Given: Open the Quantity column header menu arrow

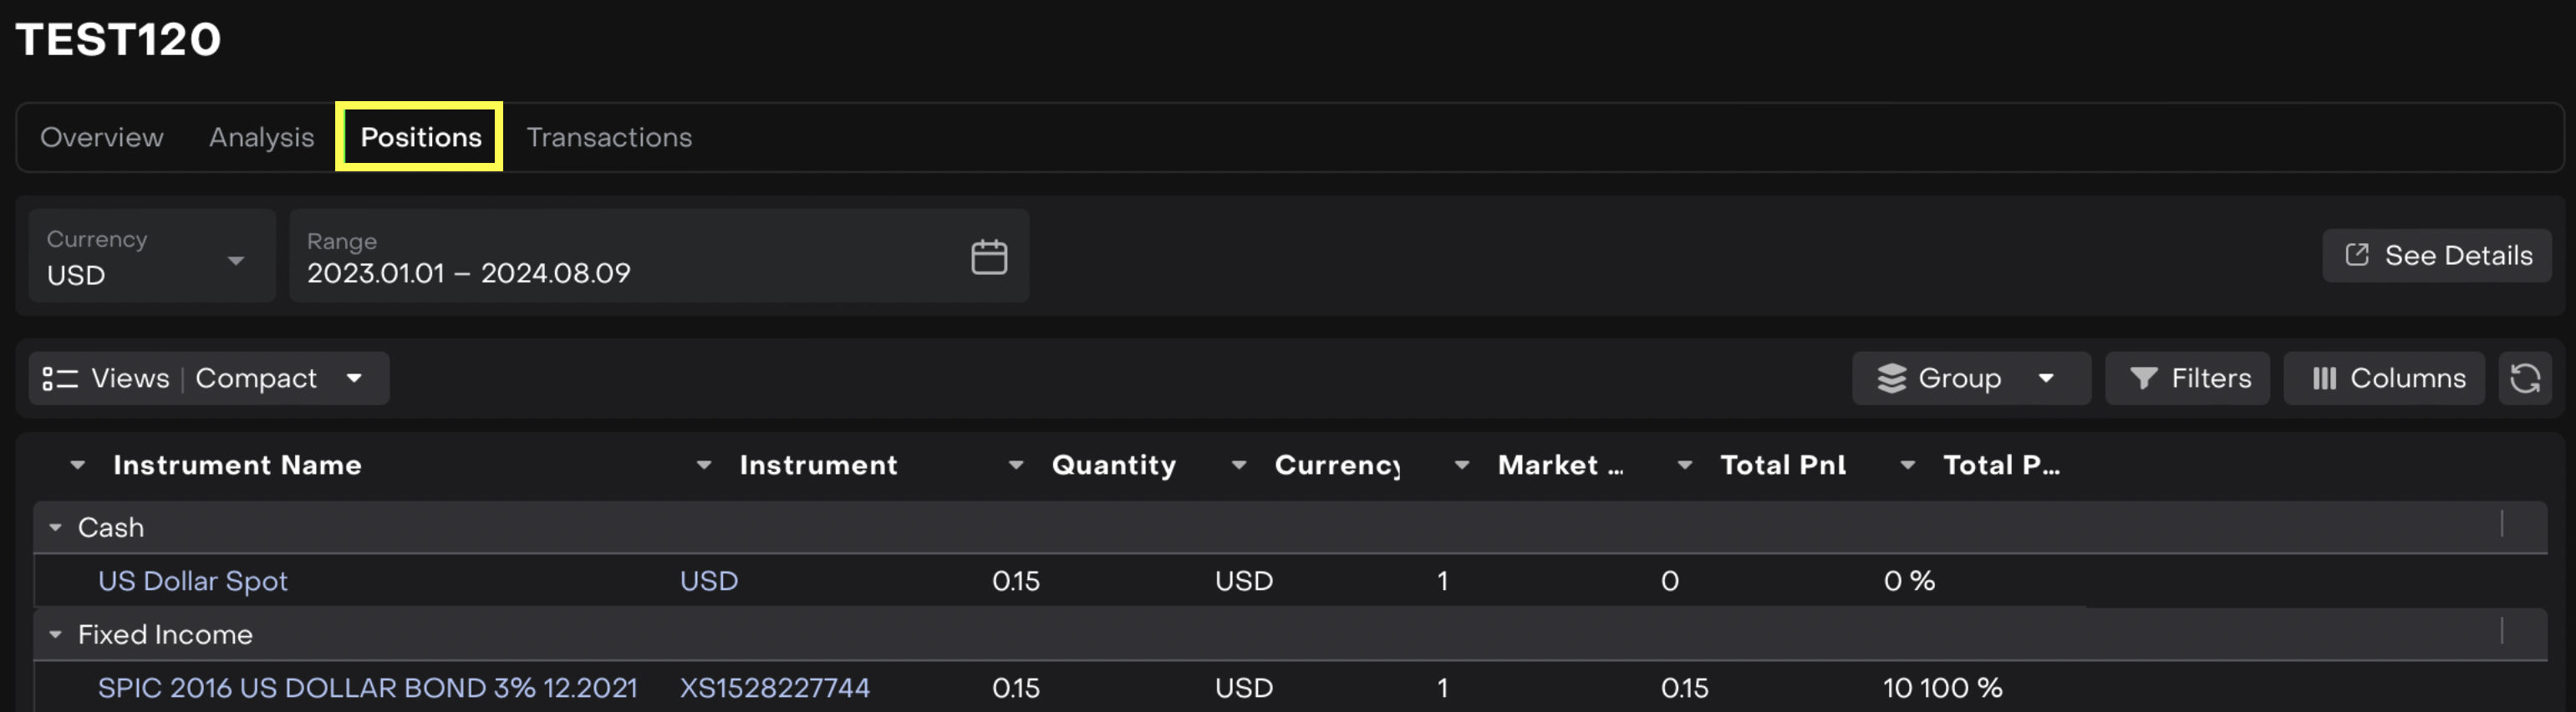Looking at the screenshot, I should (1015, 465).
